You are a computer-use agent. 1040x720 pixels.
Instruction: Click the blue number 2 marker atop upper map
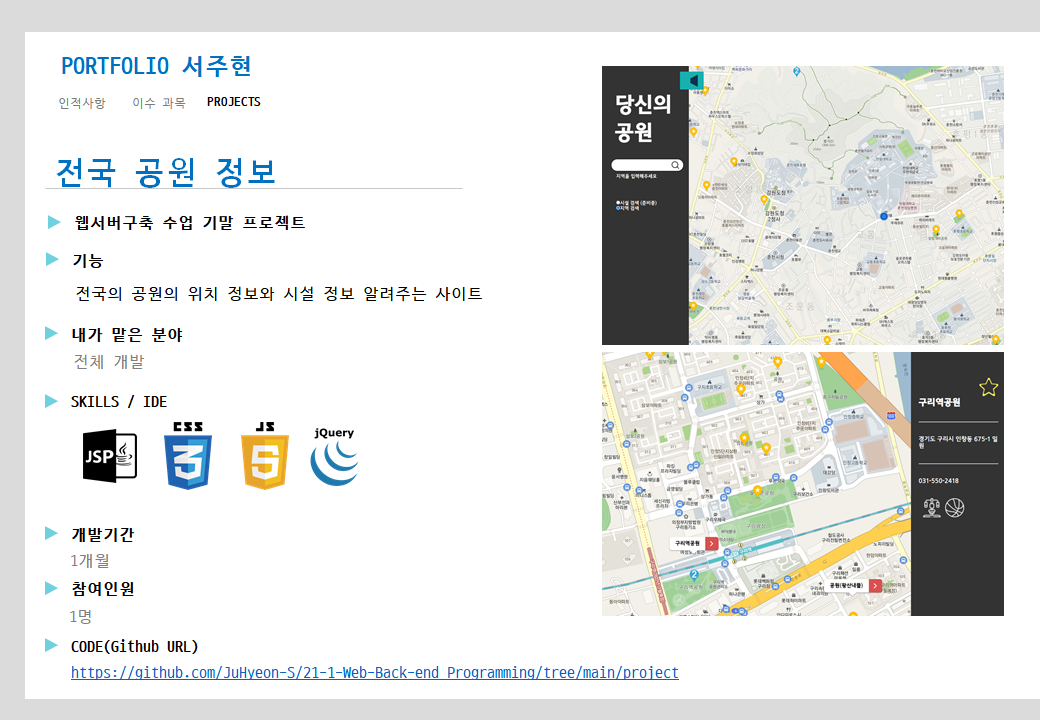tap(797, 71)
